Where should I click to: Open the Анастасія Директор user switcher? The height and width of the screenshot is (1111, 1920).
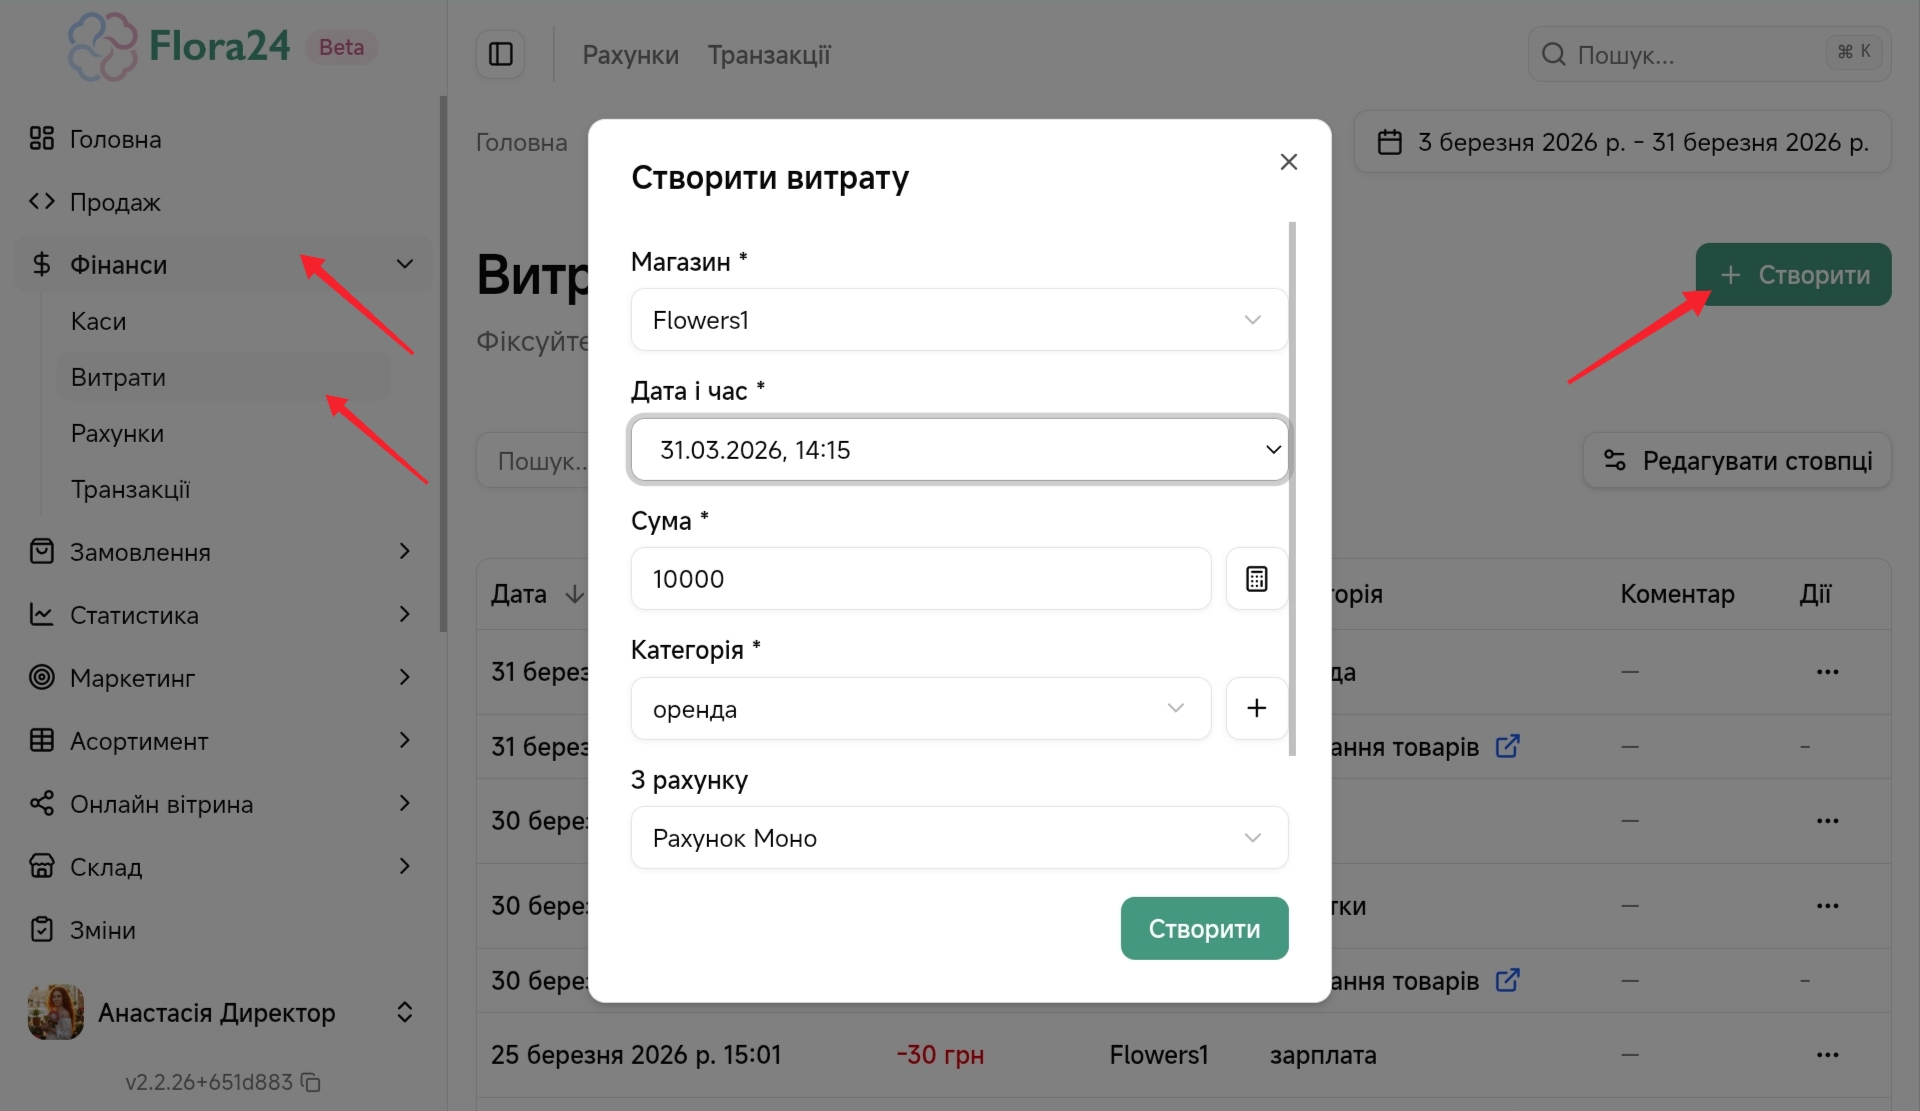tap(404, 1012)
